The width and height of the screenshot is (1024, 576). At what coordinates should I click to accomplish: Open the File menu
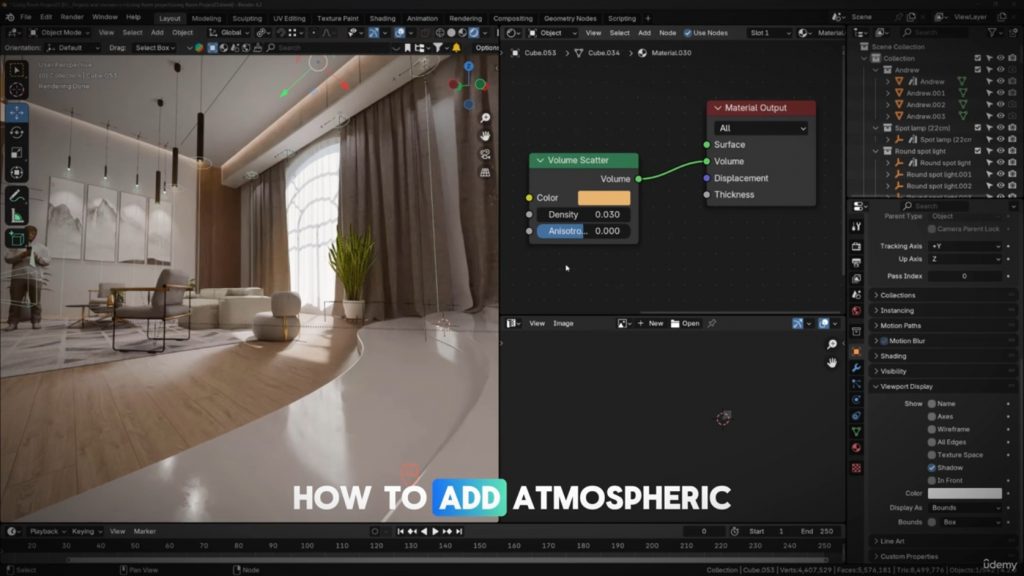coord(25,17)
